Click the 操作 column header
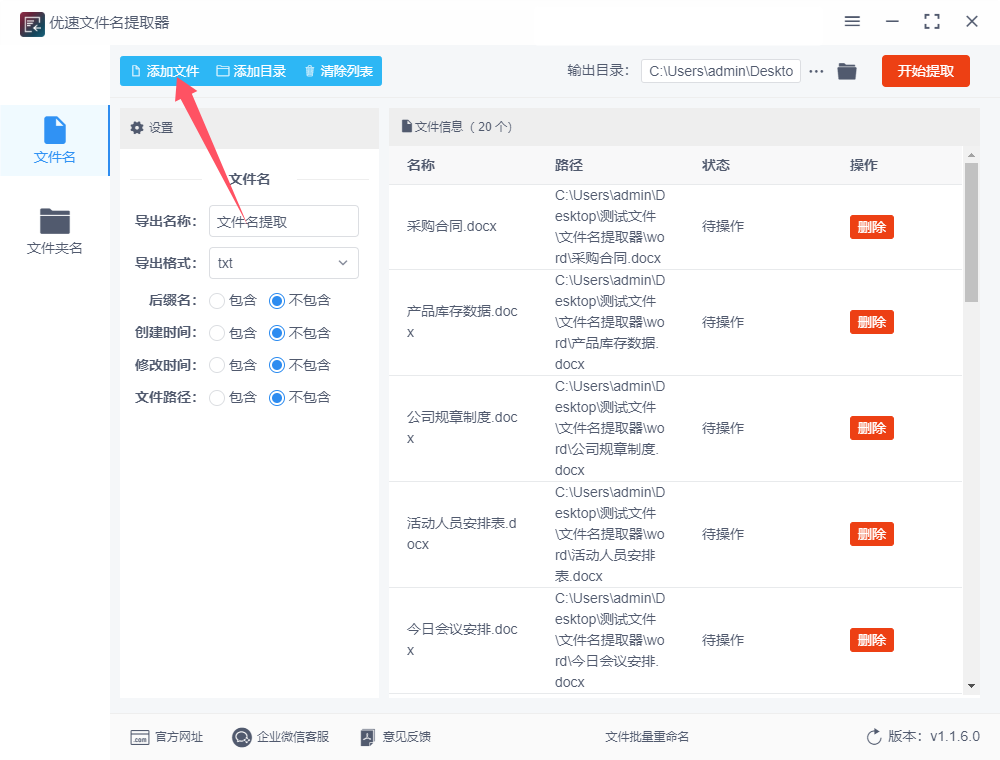The image size is (1000, 760). tap(864, 165)
